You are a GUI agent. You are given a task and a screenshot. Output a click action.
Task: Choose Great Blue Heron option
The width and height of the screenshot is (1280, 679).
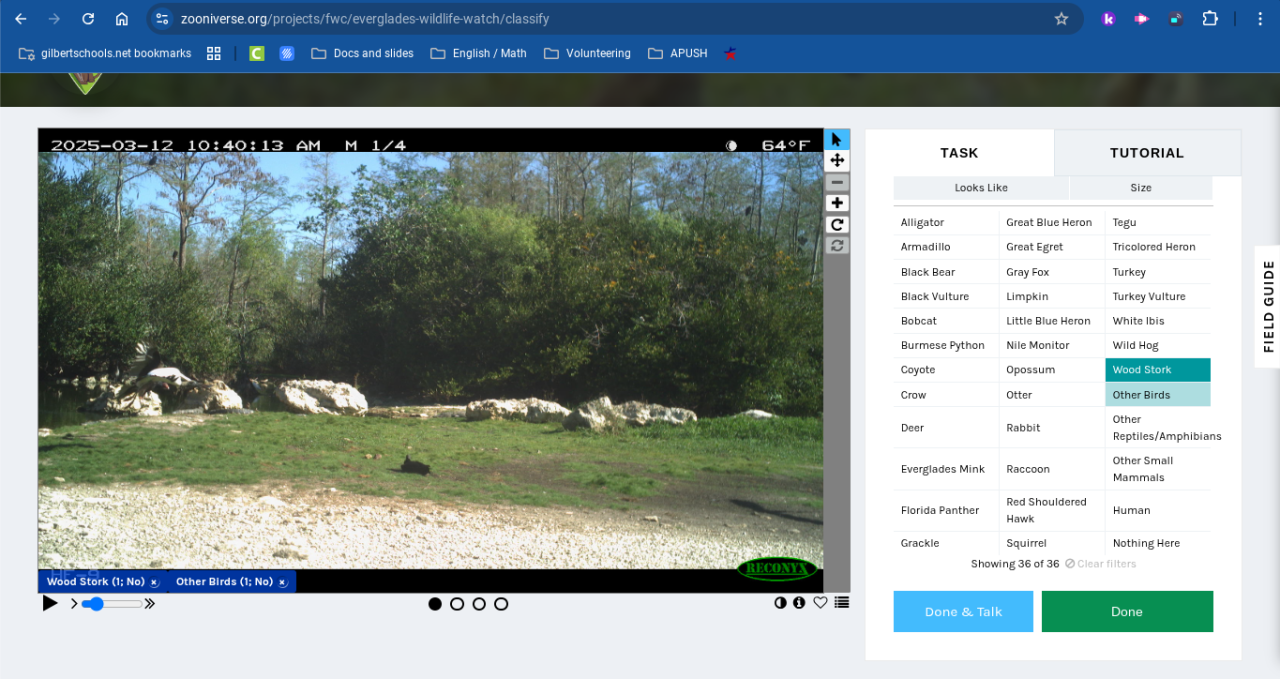(x=1052, y=222)
